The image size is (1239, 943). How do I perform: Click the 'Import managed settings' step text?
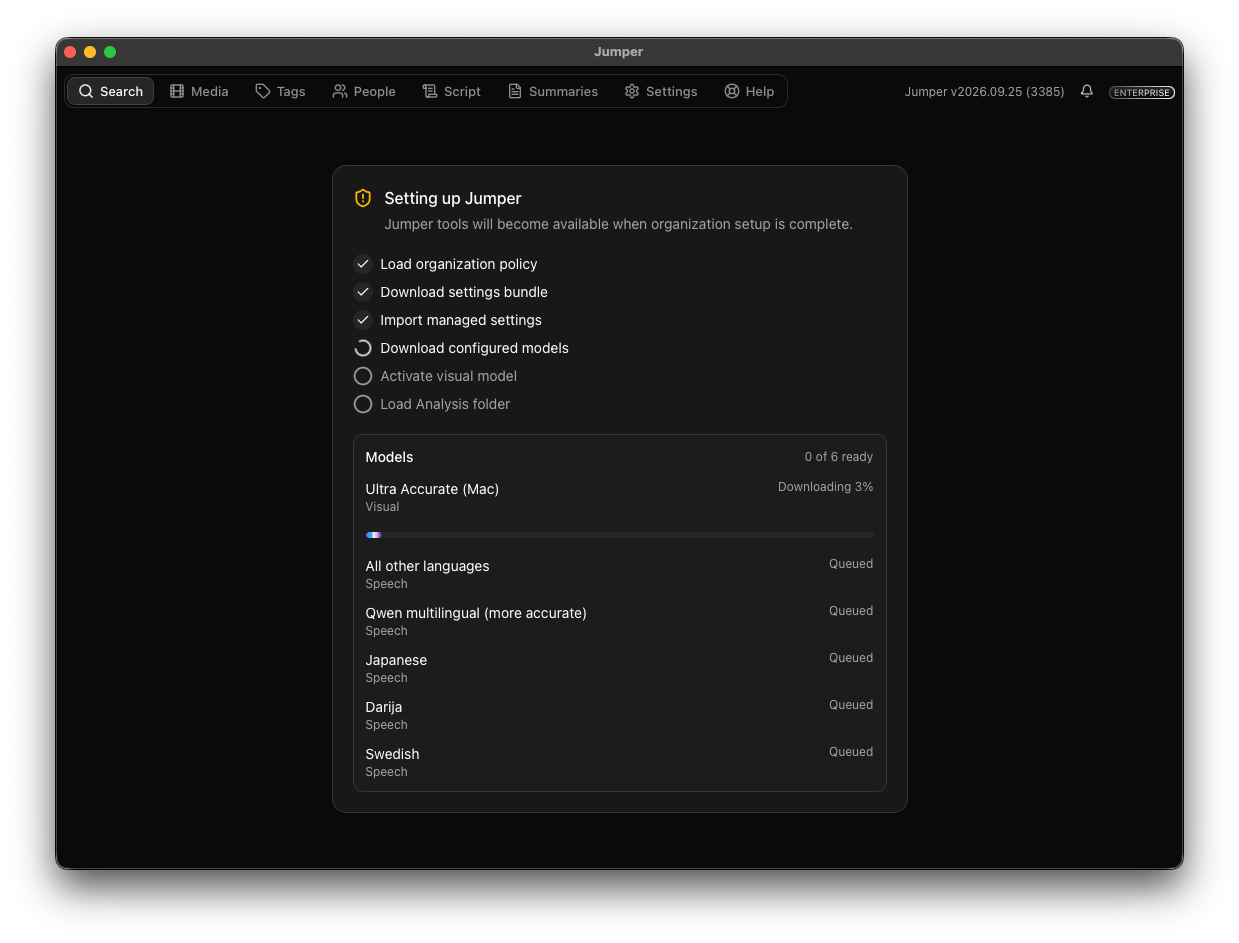tap(461, 320)
